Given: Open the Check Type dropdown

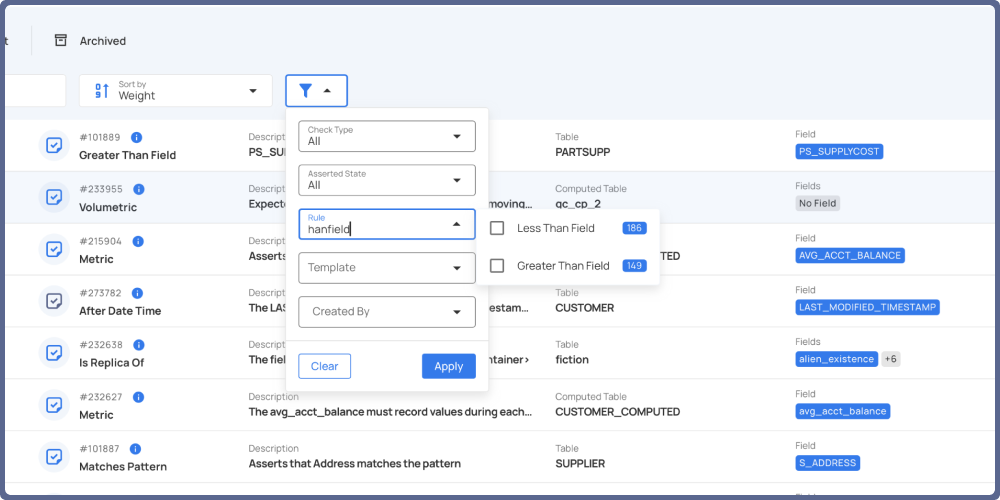Looking at the screenshot, I should coord(386,136).
